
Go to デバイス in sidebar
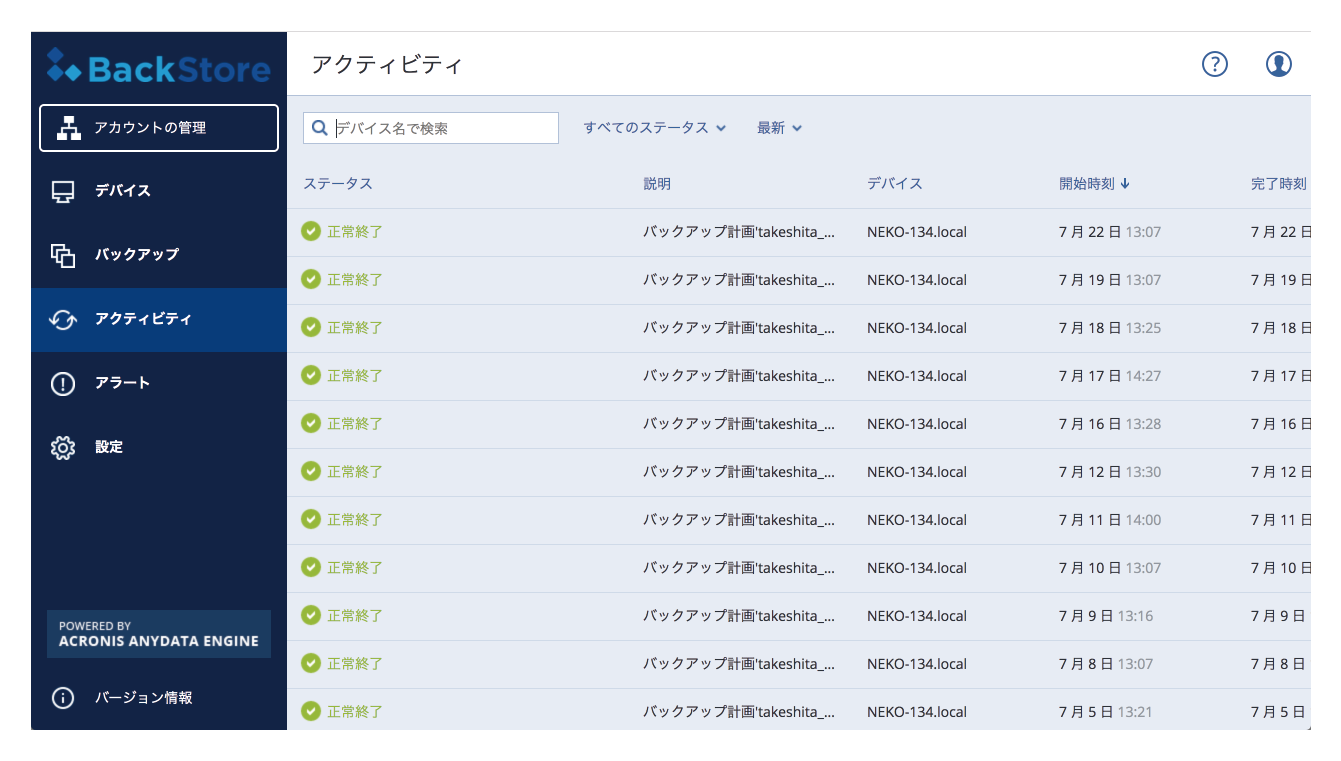tap(159, 191)
